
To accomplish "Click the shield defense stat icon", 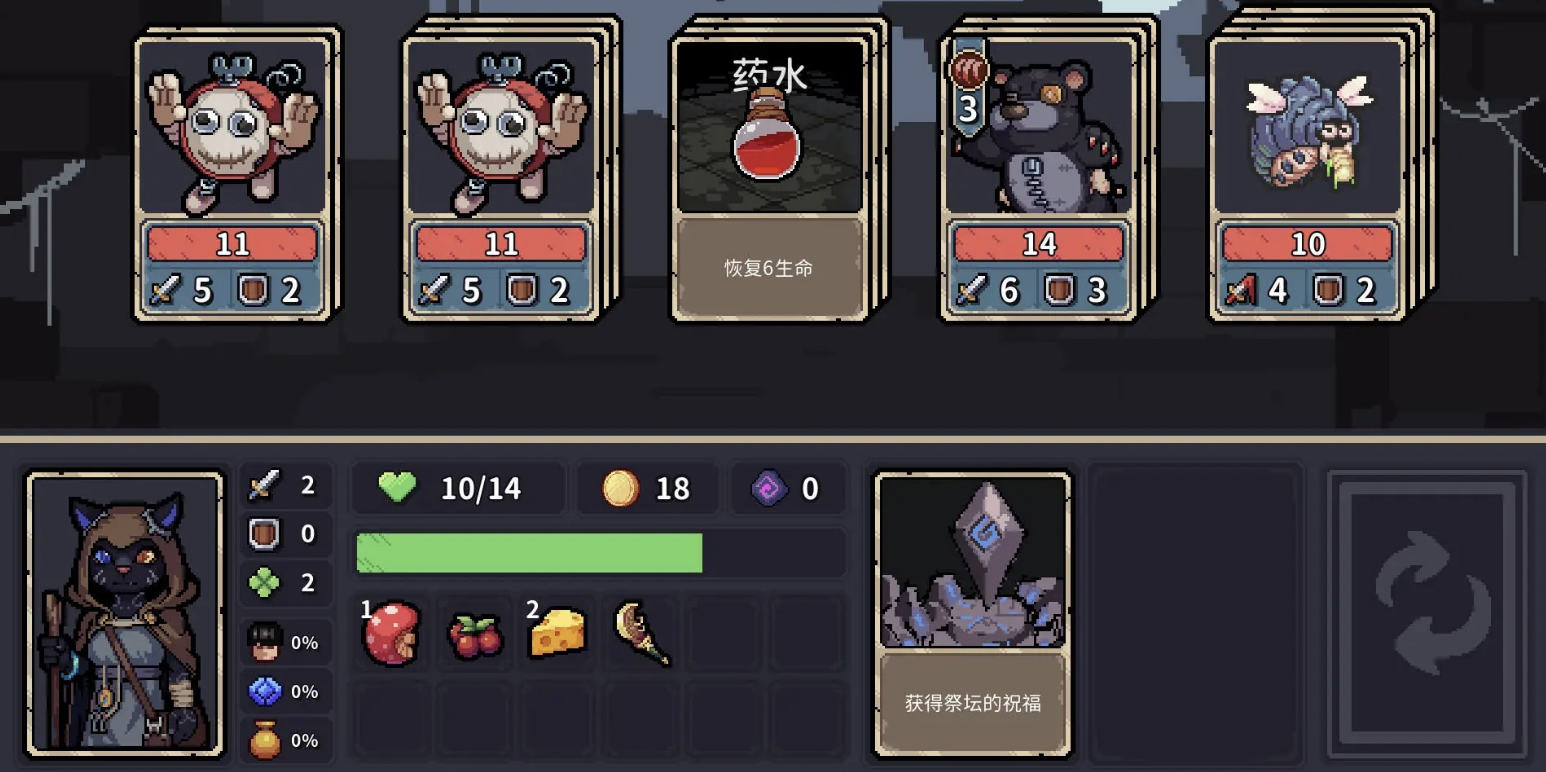I will [264, 534].
